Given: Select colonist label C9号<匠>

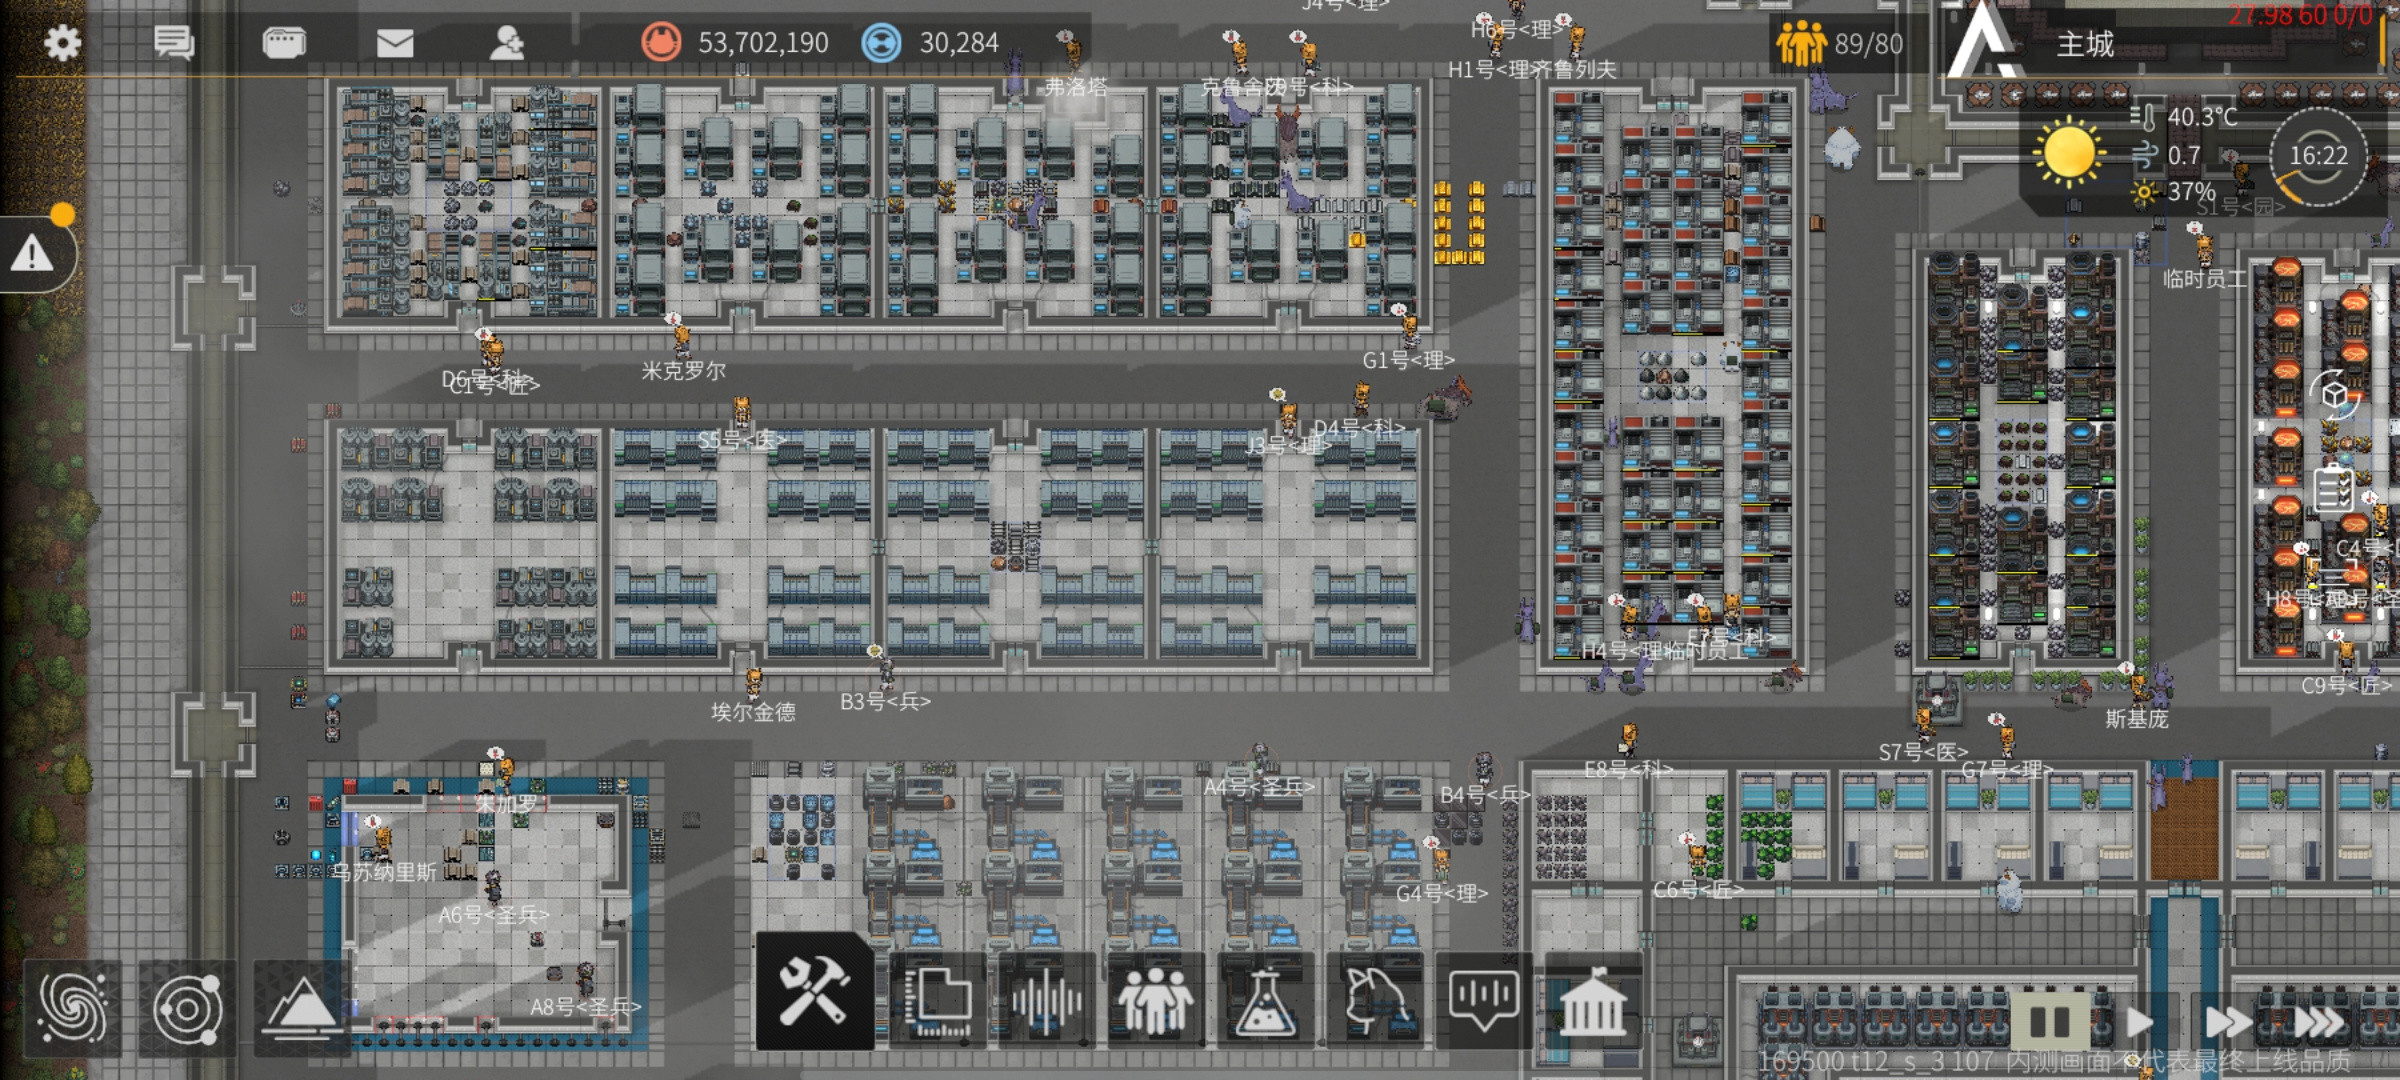Looking at the screenshot, I should (2346, 686).
